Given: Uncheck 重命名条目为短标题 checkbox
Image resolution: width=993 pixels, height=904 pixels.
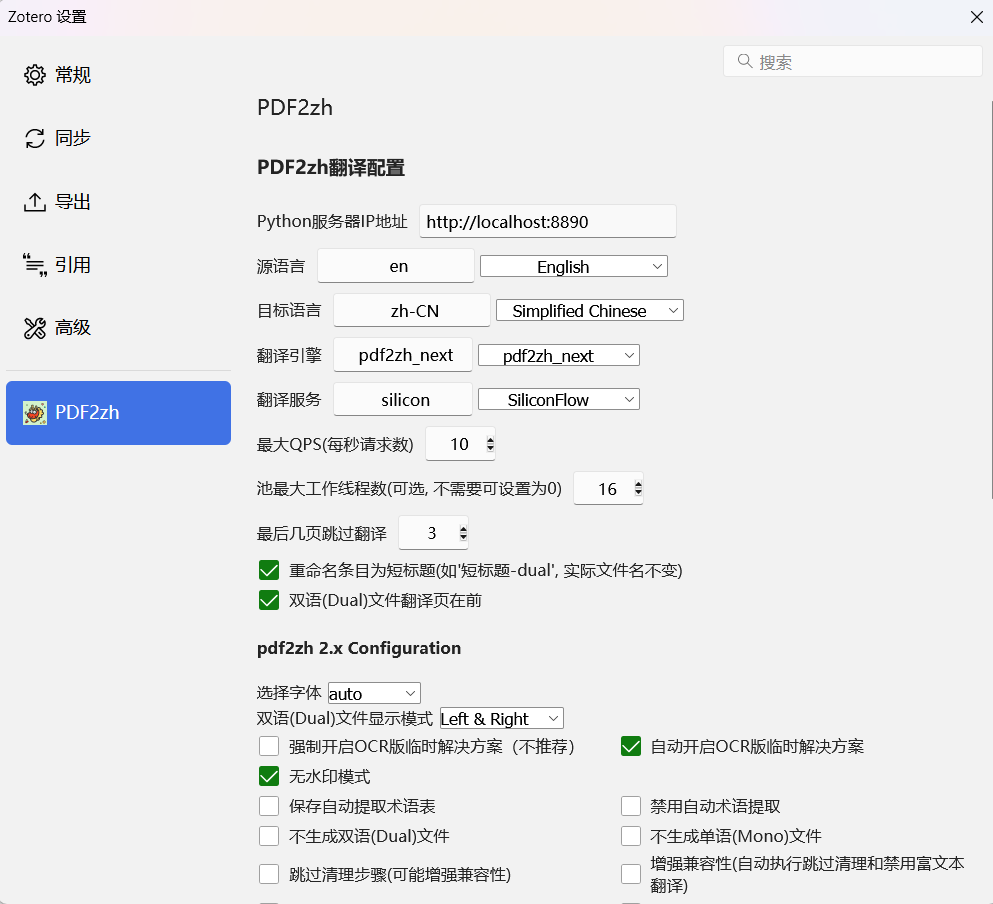Looking at the screenshot, I should 269,570.
